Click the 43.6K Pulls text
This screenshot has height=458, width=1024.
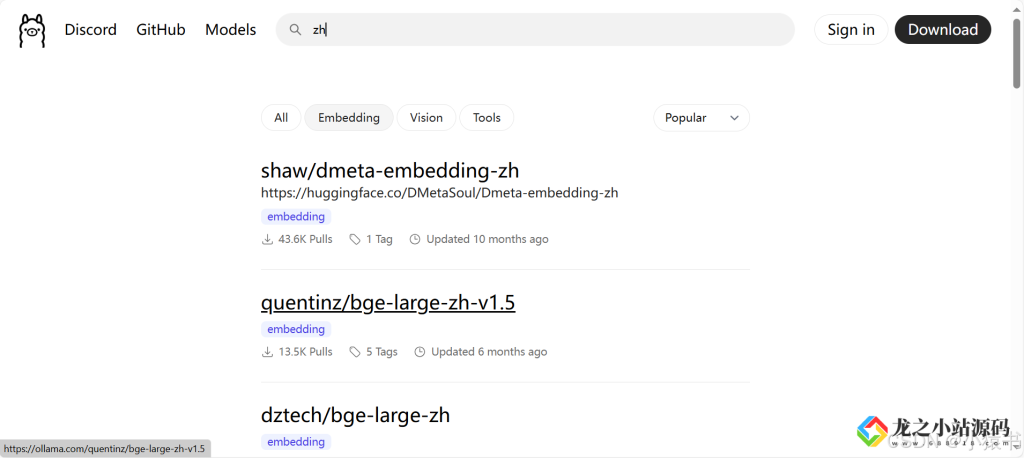coord(305,239)
